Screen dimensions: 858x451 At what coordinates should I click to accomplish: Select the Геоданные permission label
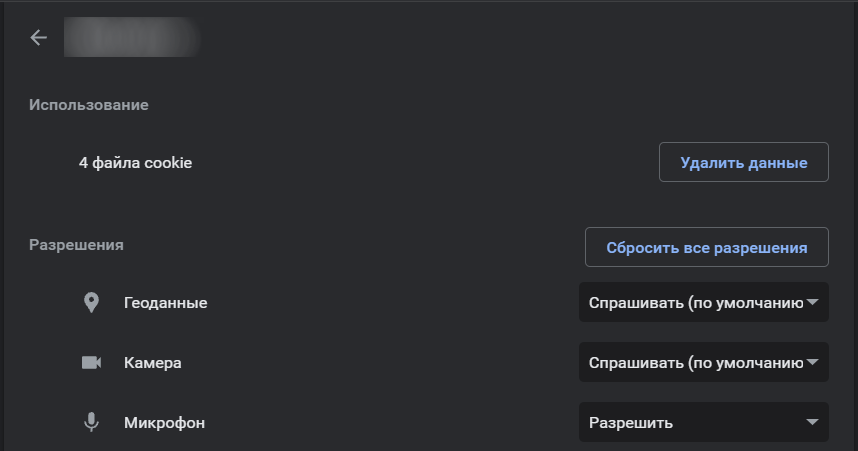click(x=166, y=303)
